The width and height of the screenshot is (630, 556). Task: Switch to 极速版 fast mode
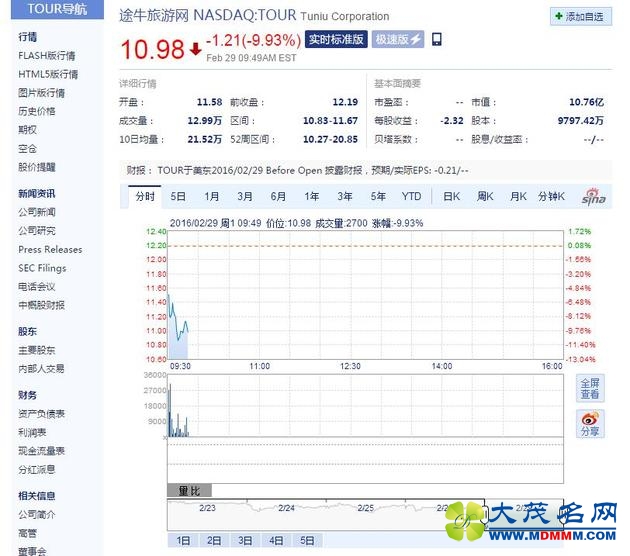coord(397,39)
